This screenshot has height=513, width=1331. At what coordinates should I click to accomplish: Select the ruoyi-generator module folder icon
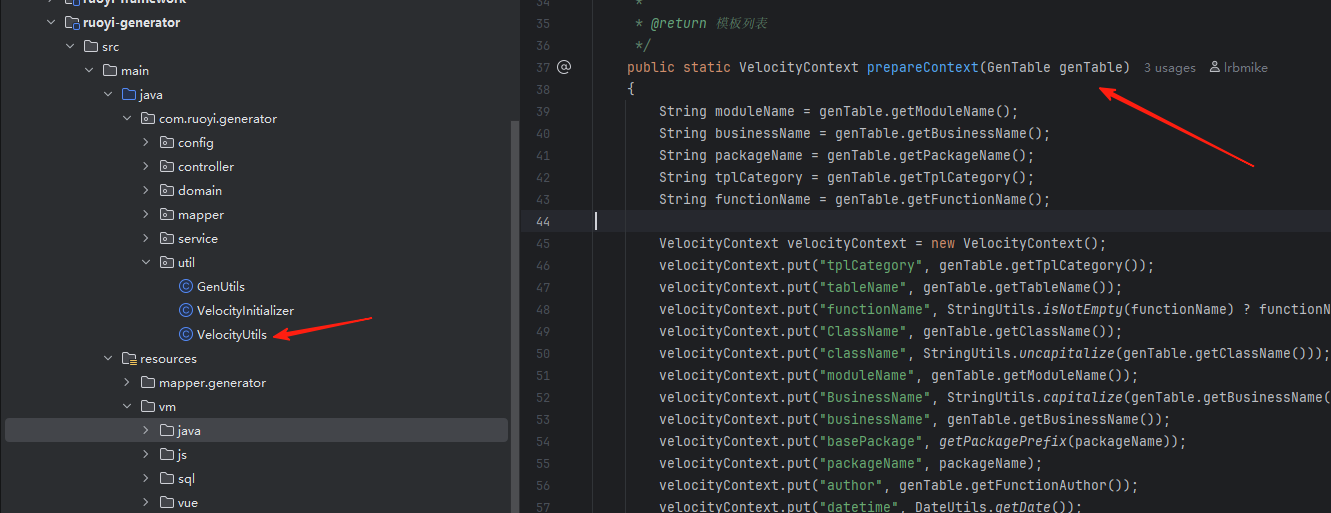click(x=71, y=22)
